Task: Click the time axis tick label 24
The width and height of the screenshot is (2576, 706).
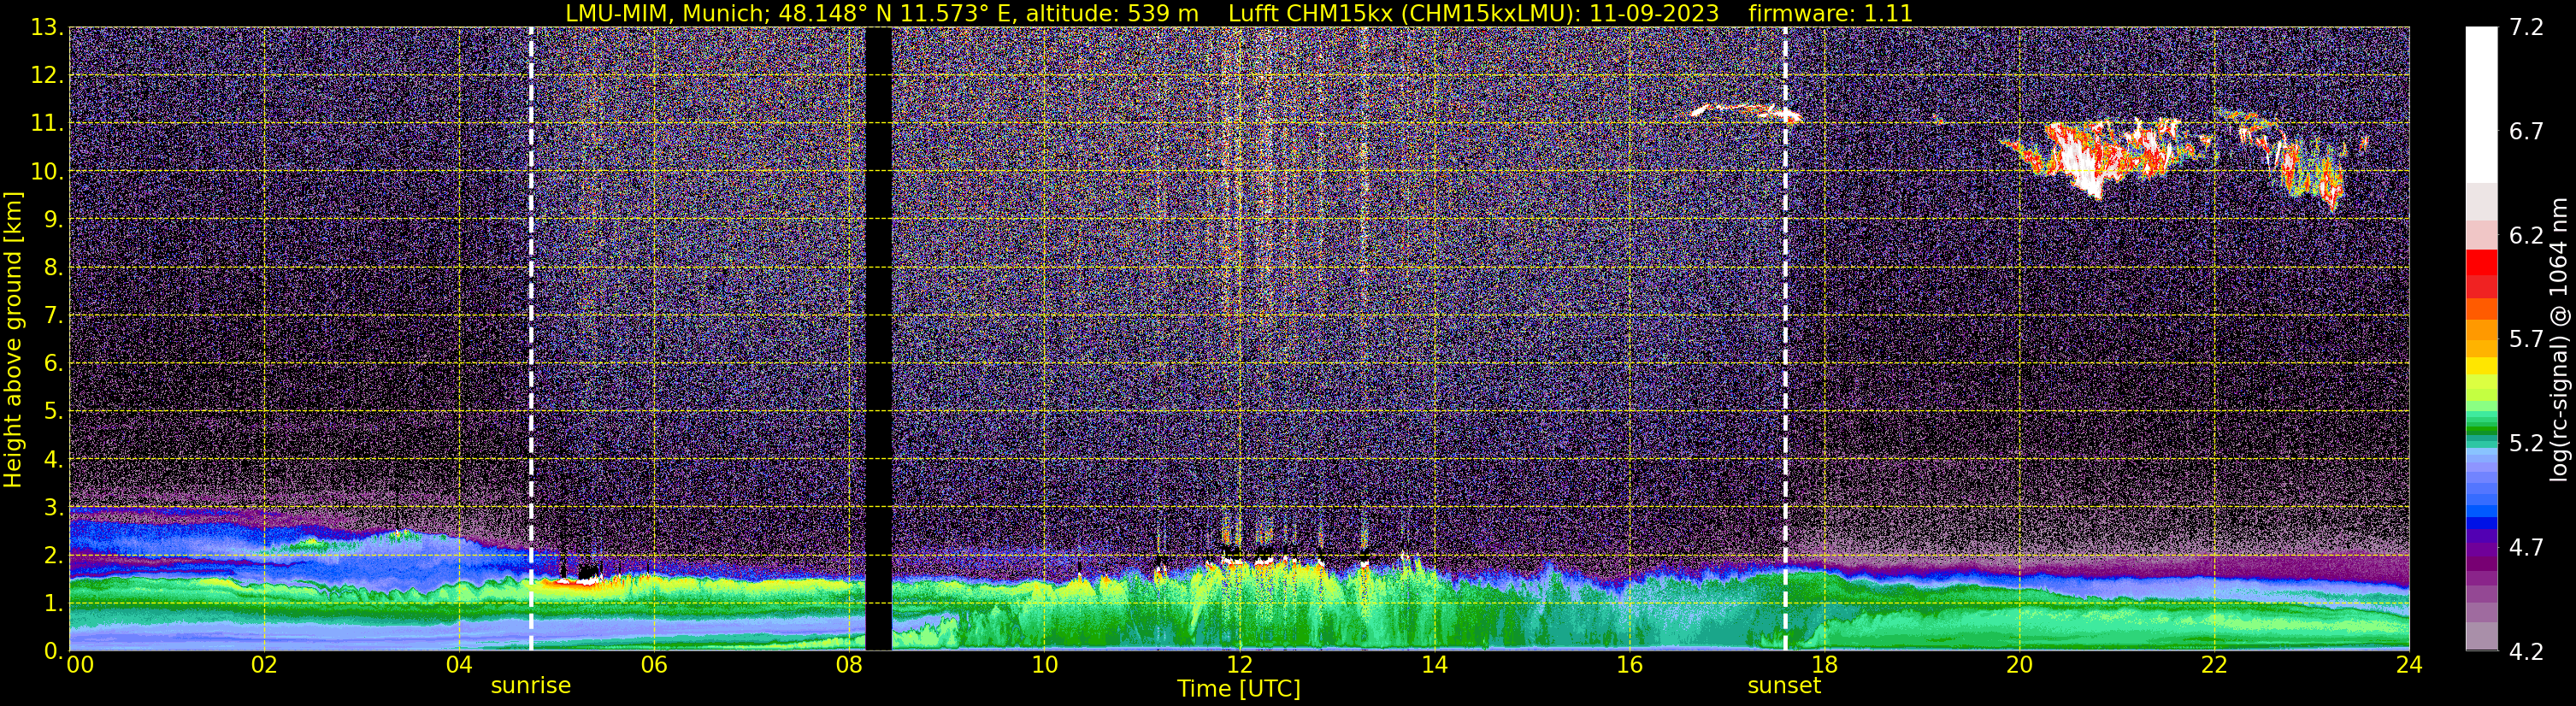Action: 2409,665
